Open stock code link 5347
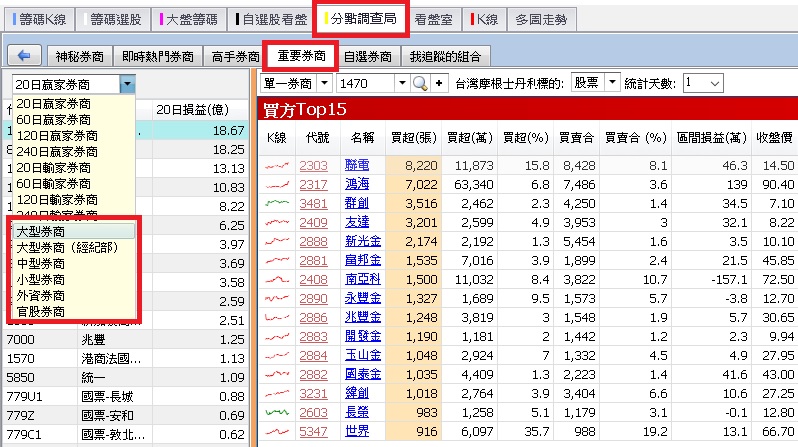 coord(313,432)
